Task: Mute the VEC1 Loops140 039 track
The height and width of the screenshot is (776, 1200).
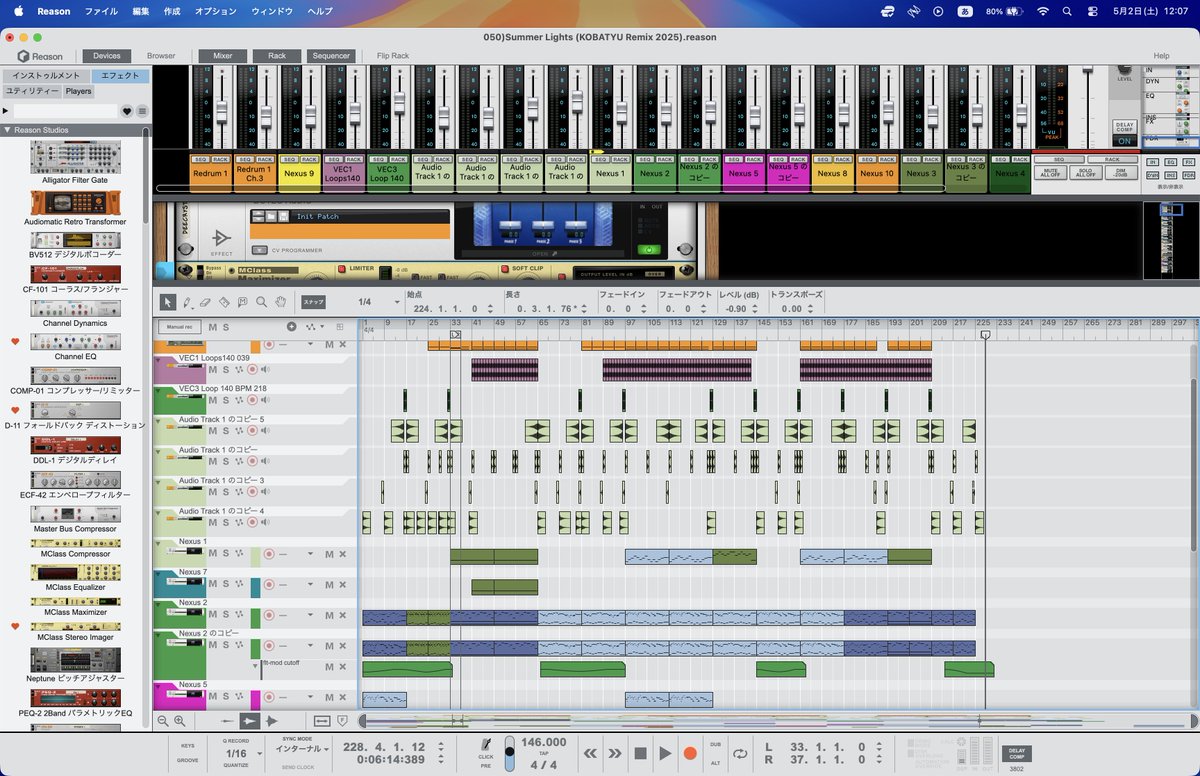Action: pos(212,370)
